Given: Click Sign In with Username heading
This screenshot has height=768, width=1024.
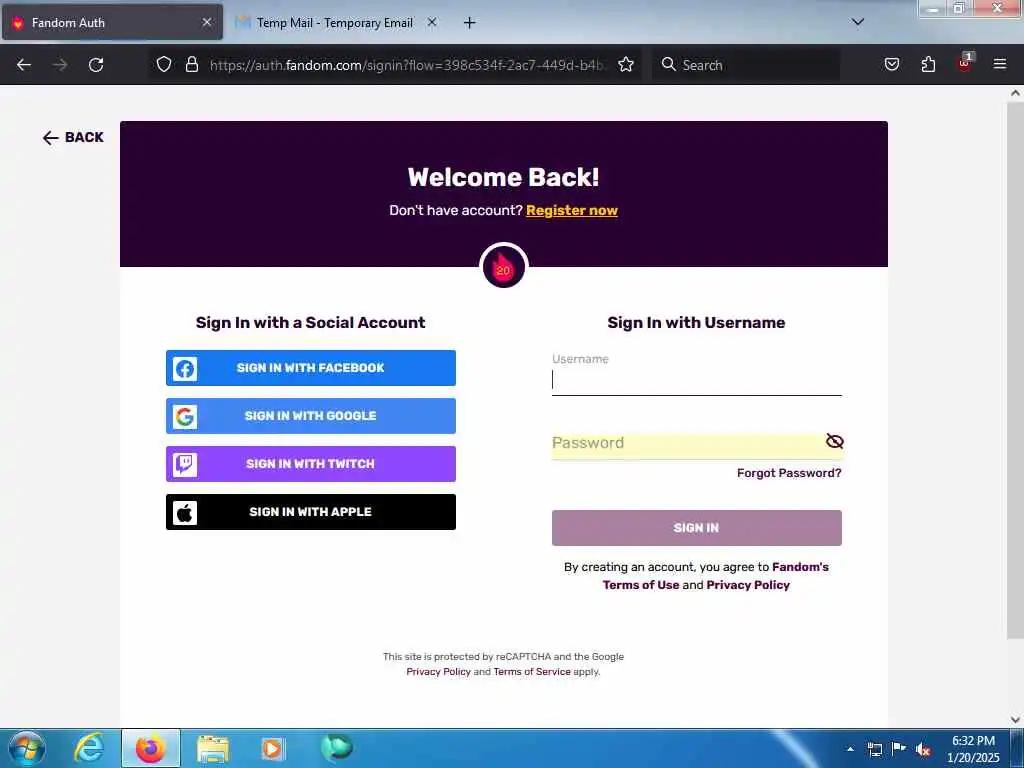Looking at the screenshot, I should click(x=696, y=323).
